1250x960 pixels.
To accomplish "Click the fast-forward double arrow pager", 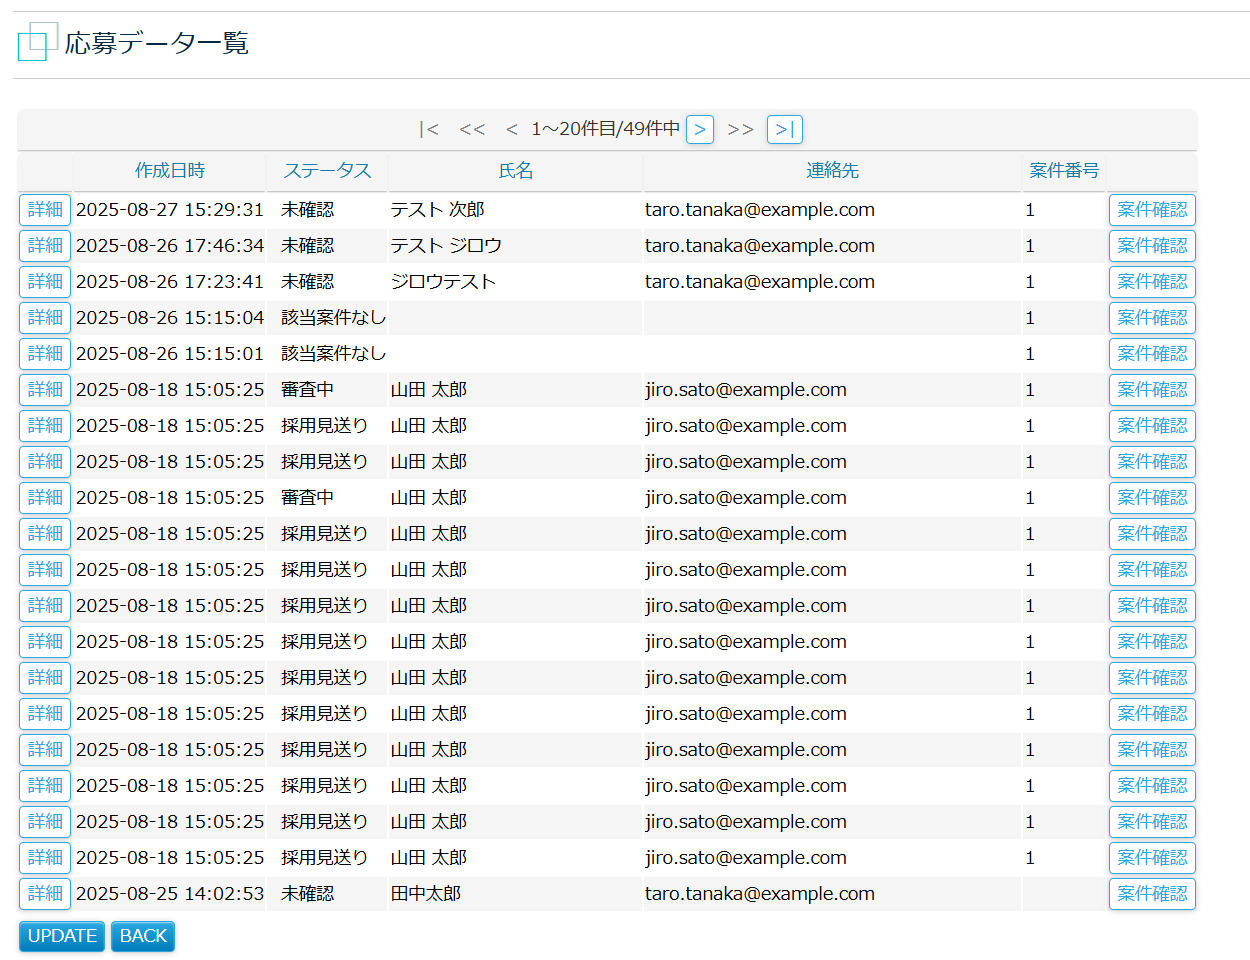I will tap(740, 129).
